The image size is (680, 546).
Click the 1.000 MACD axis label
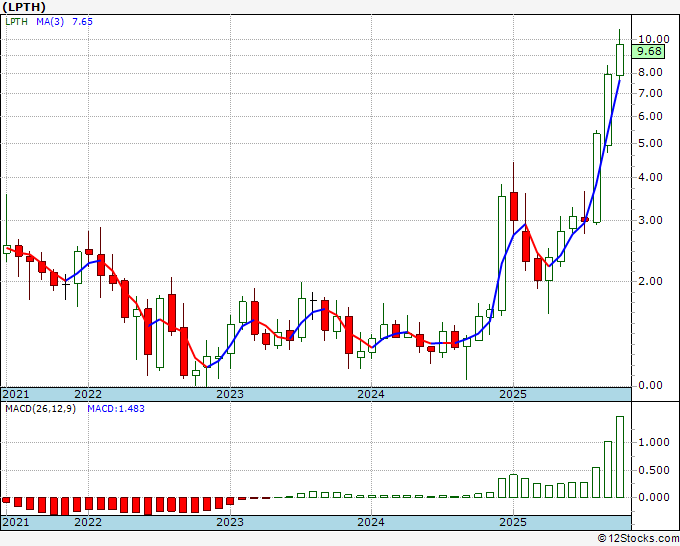click(x=654, y=442)
